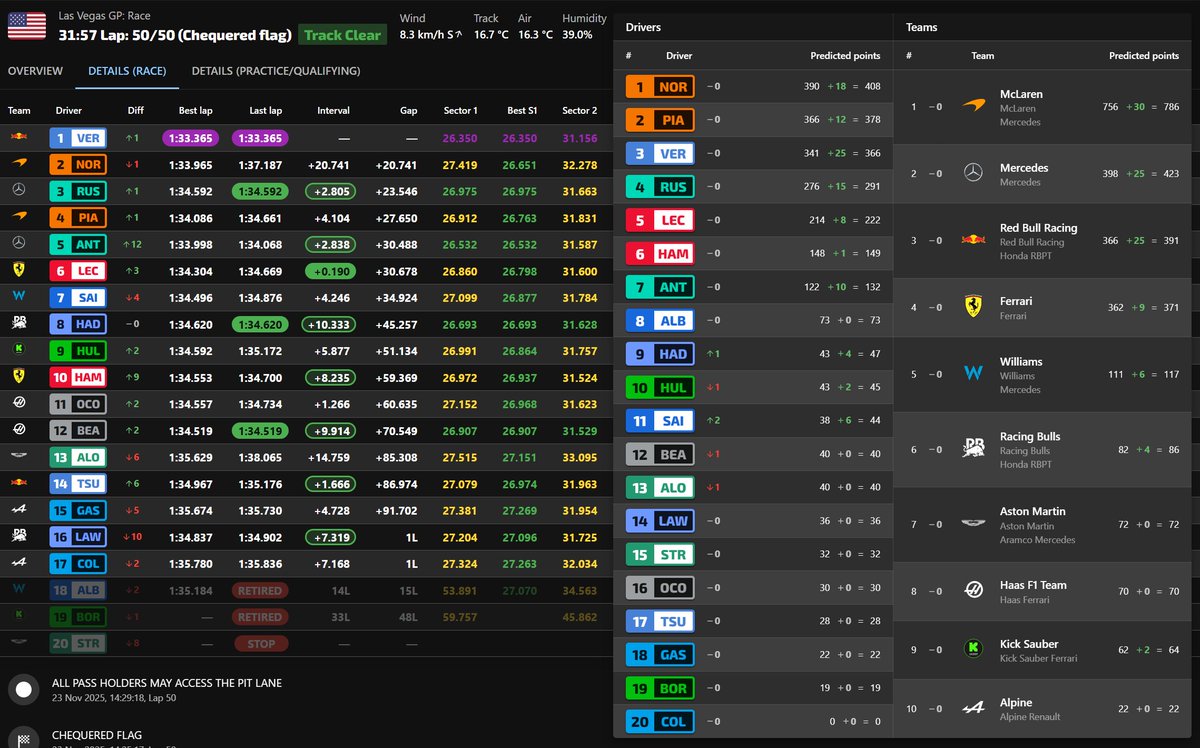Click the Haas F1 Team logo in Teams panel
The width and height of the screenshot is (1200, 748).
tap(973, 590)
